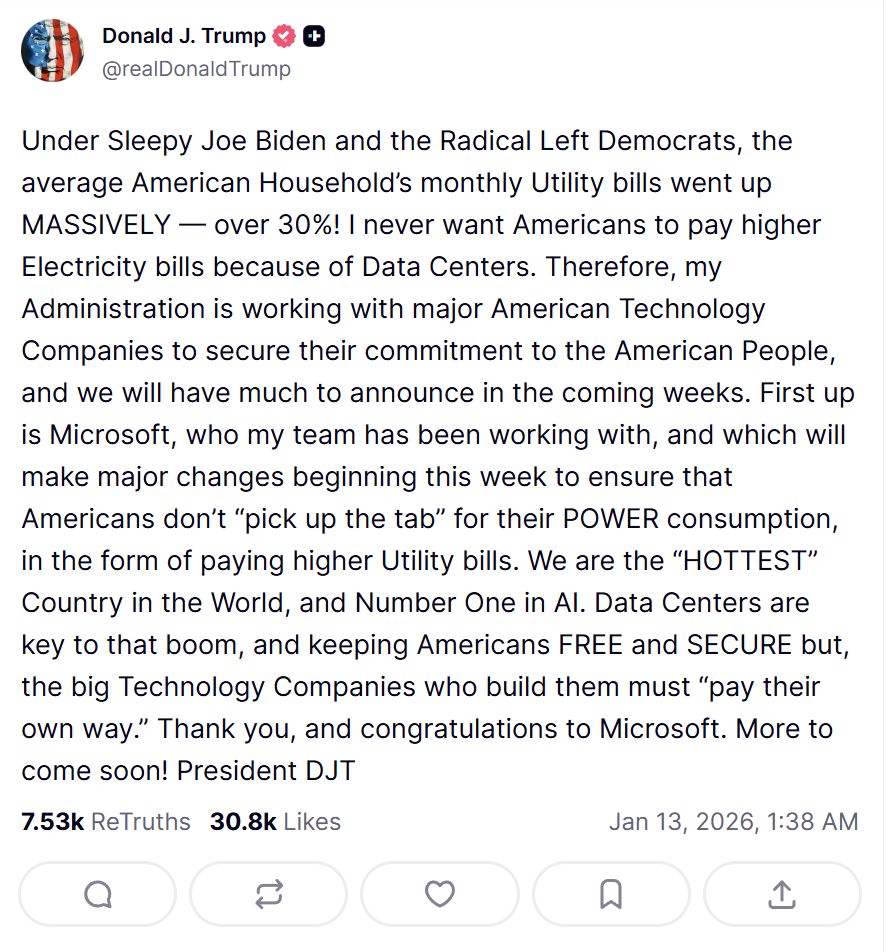The width and height of the screenshot is (889, 952).
Task: Open the Jan 13, 2026 timestamp link
Action: pyautogui.click(x=733, y=822)
